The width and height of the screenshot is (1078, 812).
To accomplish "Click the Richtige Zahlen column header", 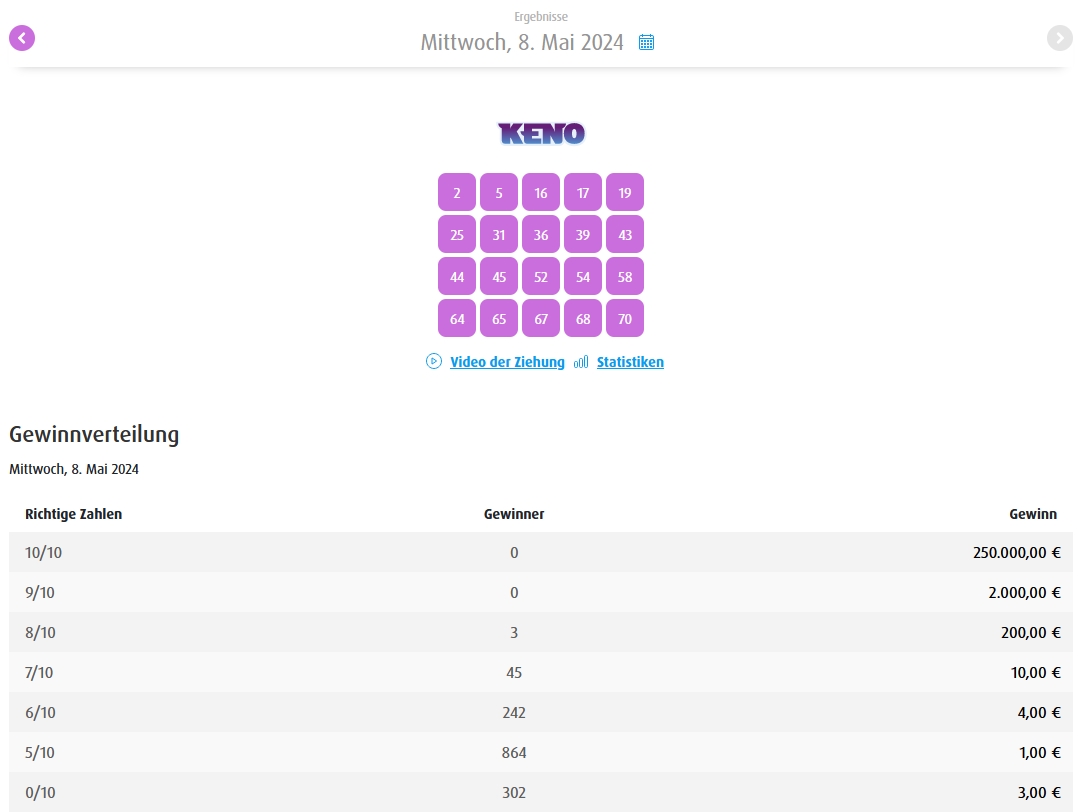I will click(x=74, y=514).
